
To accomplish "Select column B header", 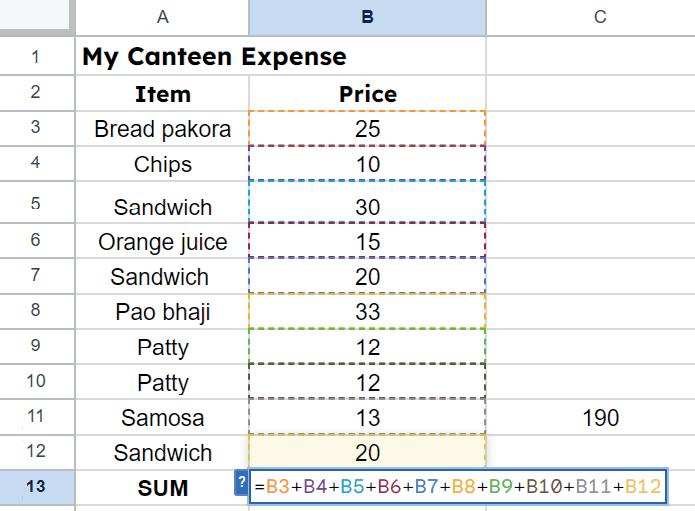I will 367,16.
